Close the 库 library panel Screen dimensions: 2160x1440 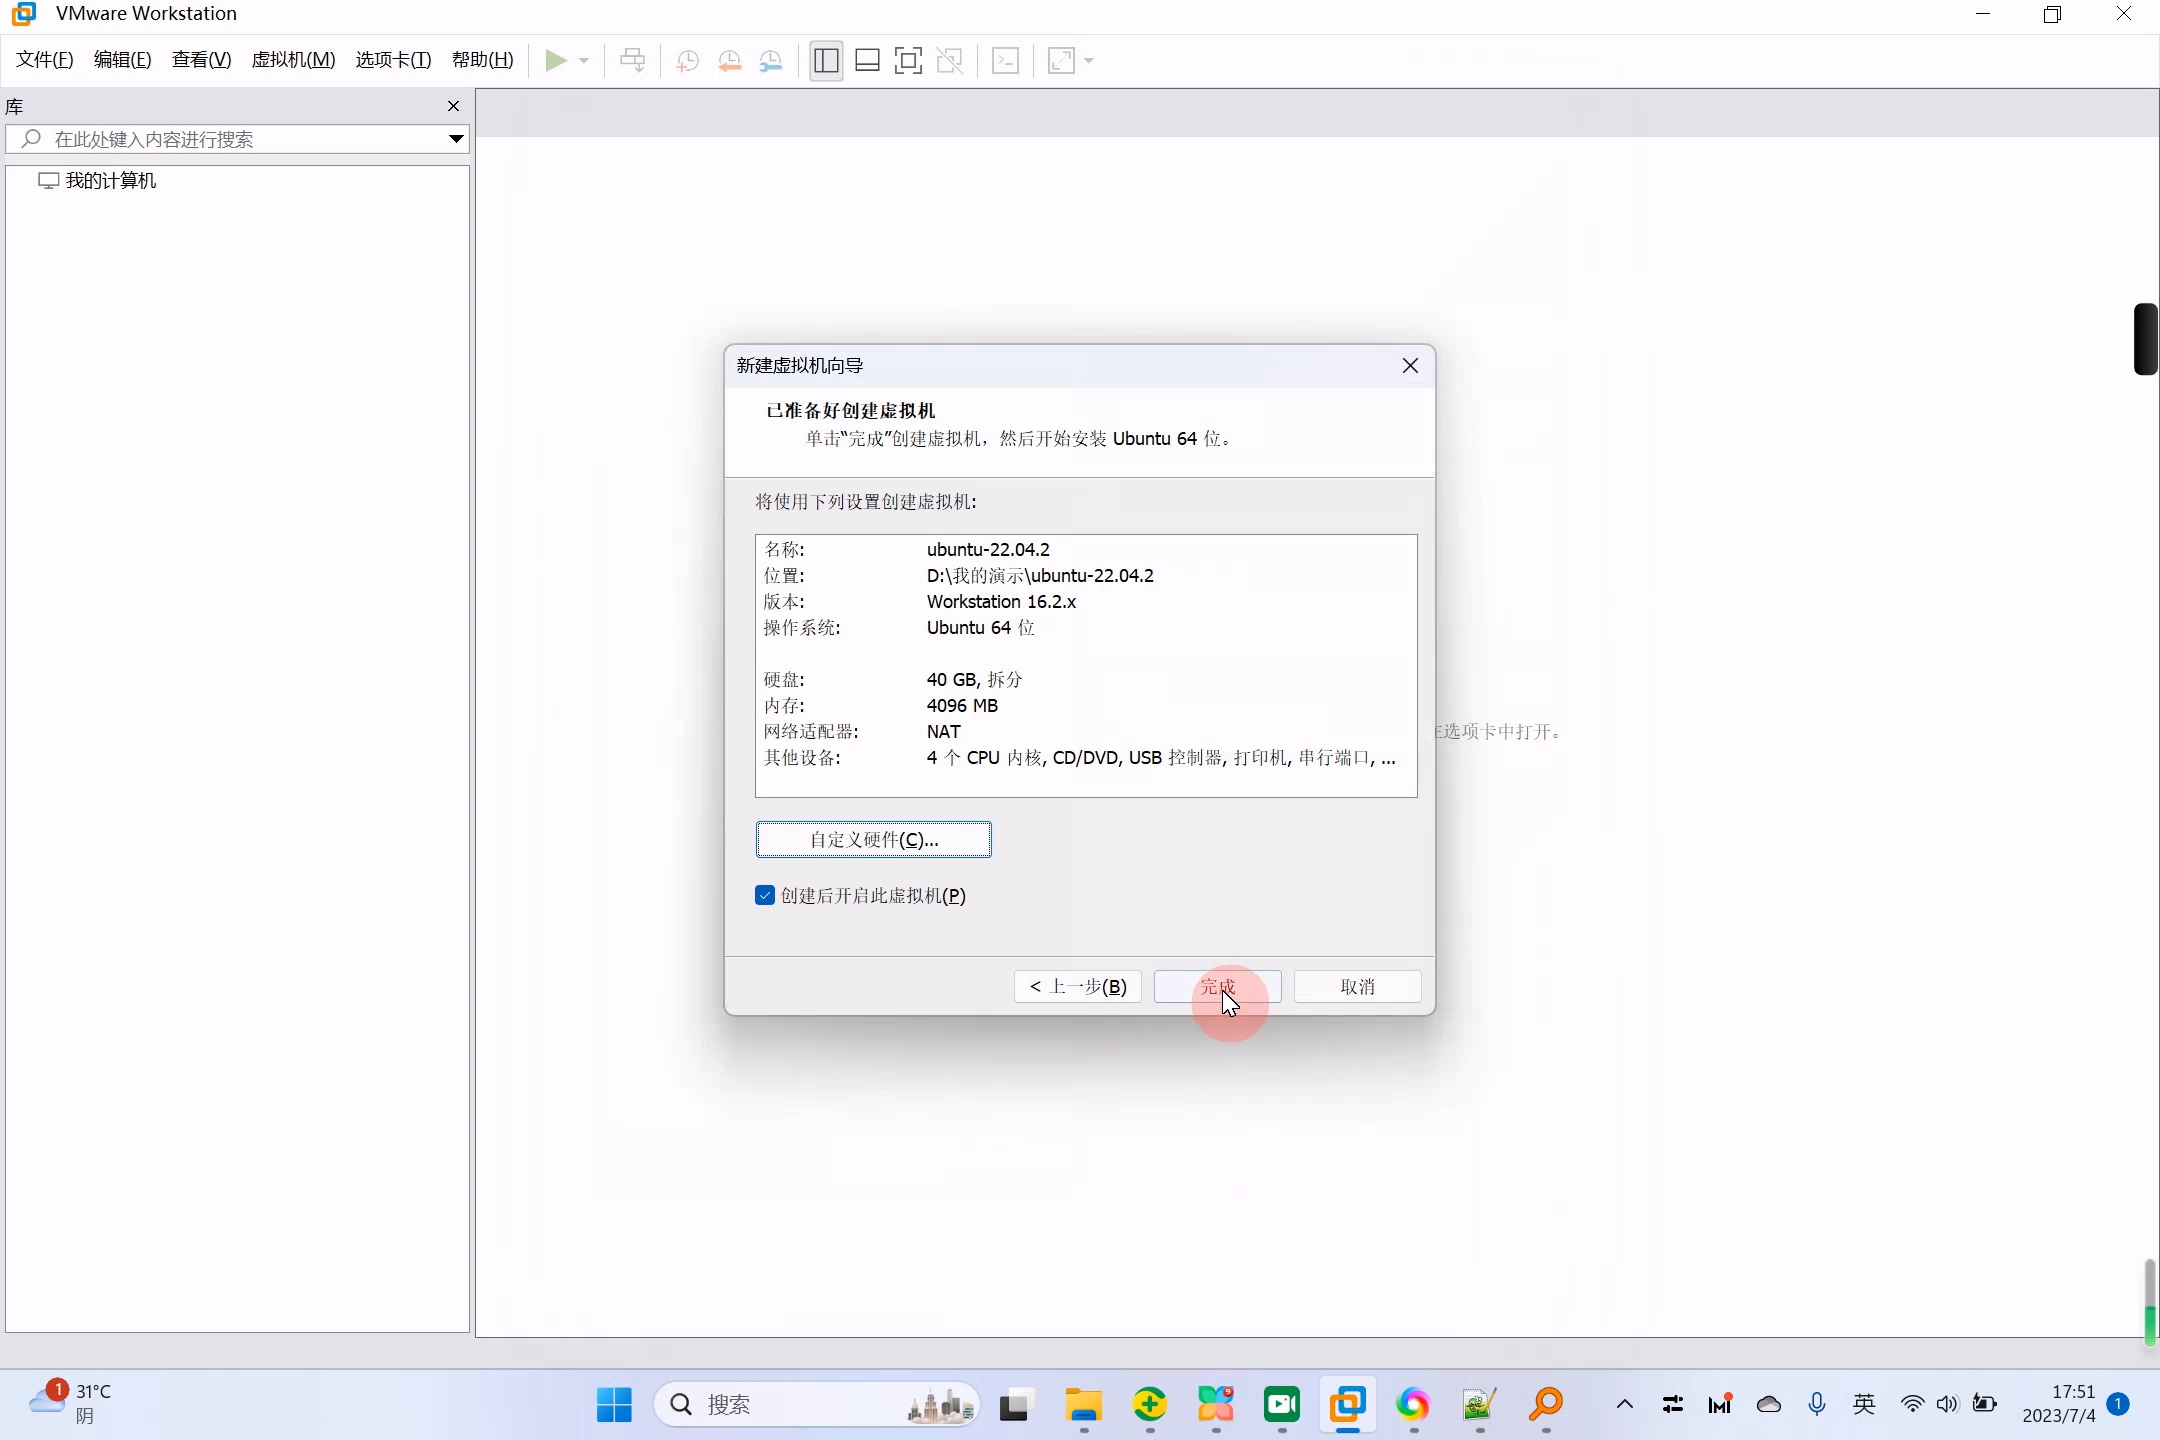point(453,106)
